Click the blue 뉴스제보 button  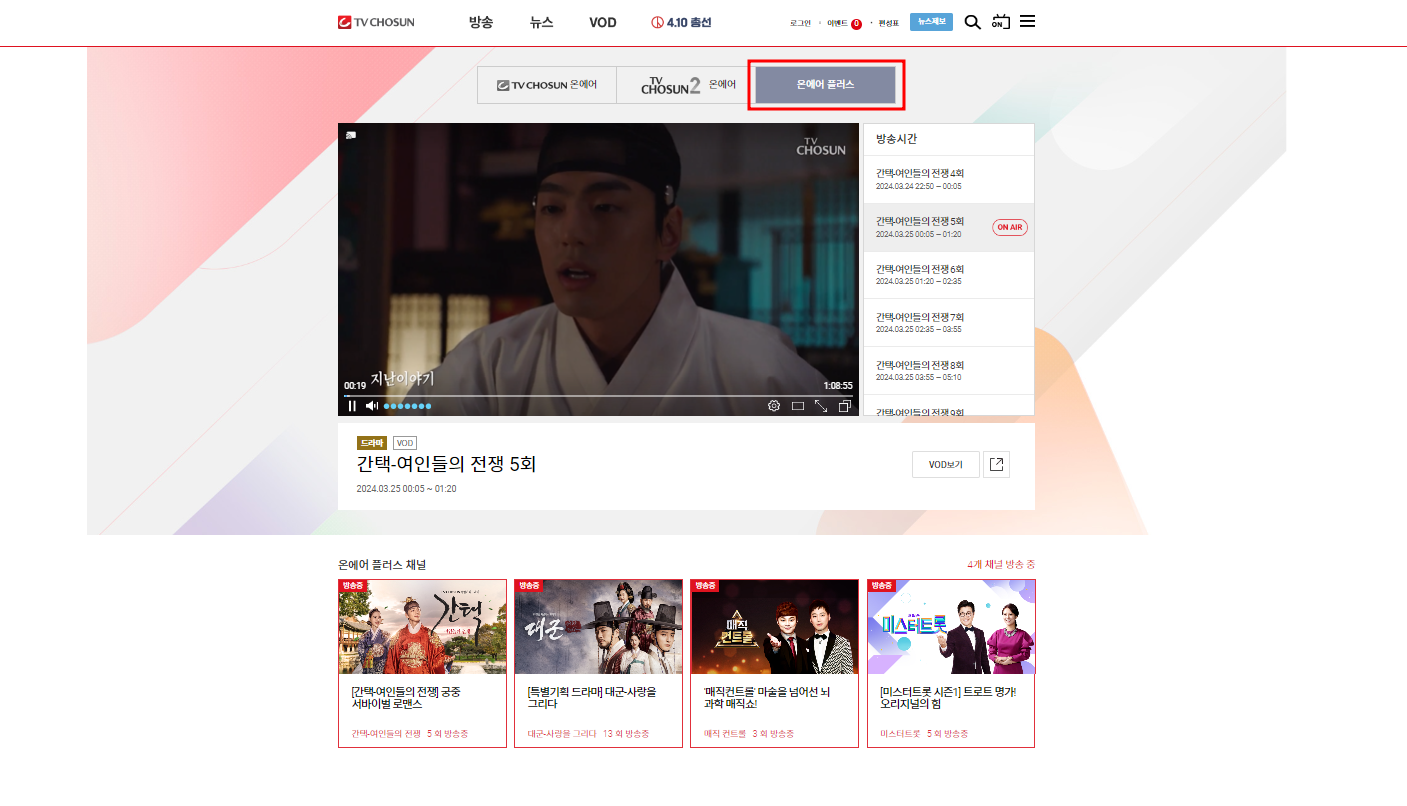931,22
